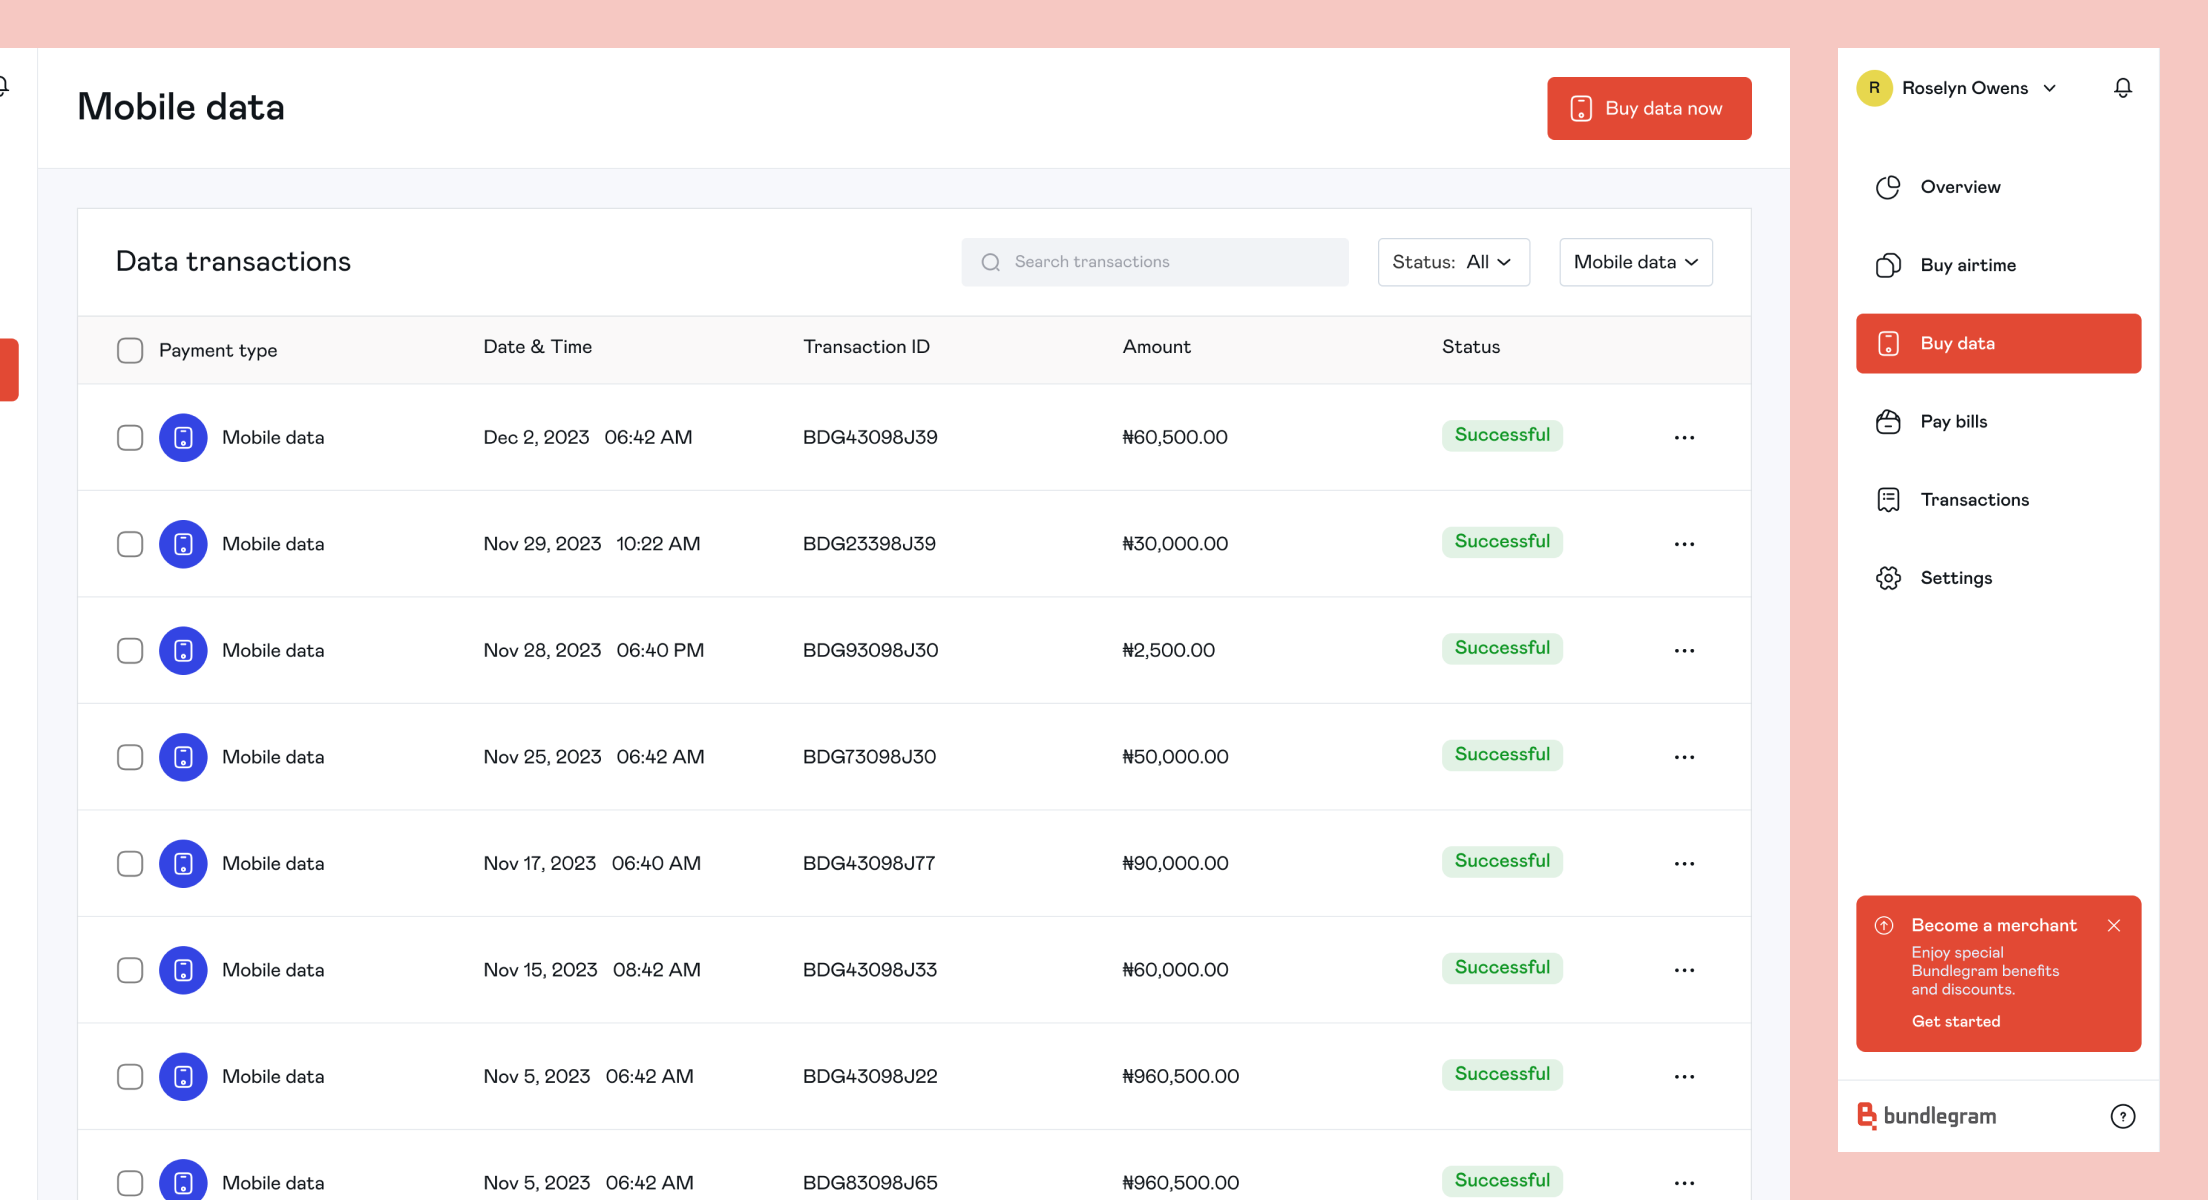Click transaction ID BDG43098J39
Screen dimensions: 2208x1200
click(x=870, y=437)
